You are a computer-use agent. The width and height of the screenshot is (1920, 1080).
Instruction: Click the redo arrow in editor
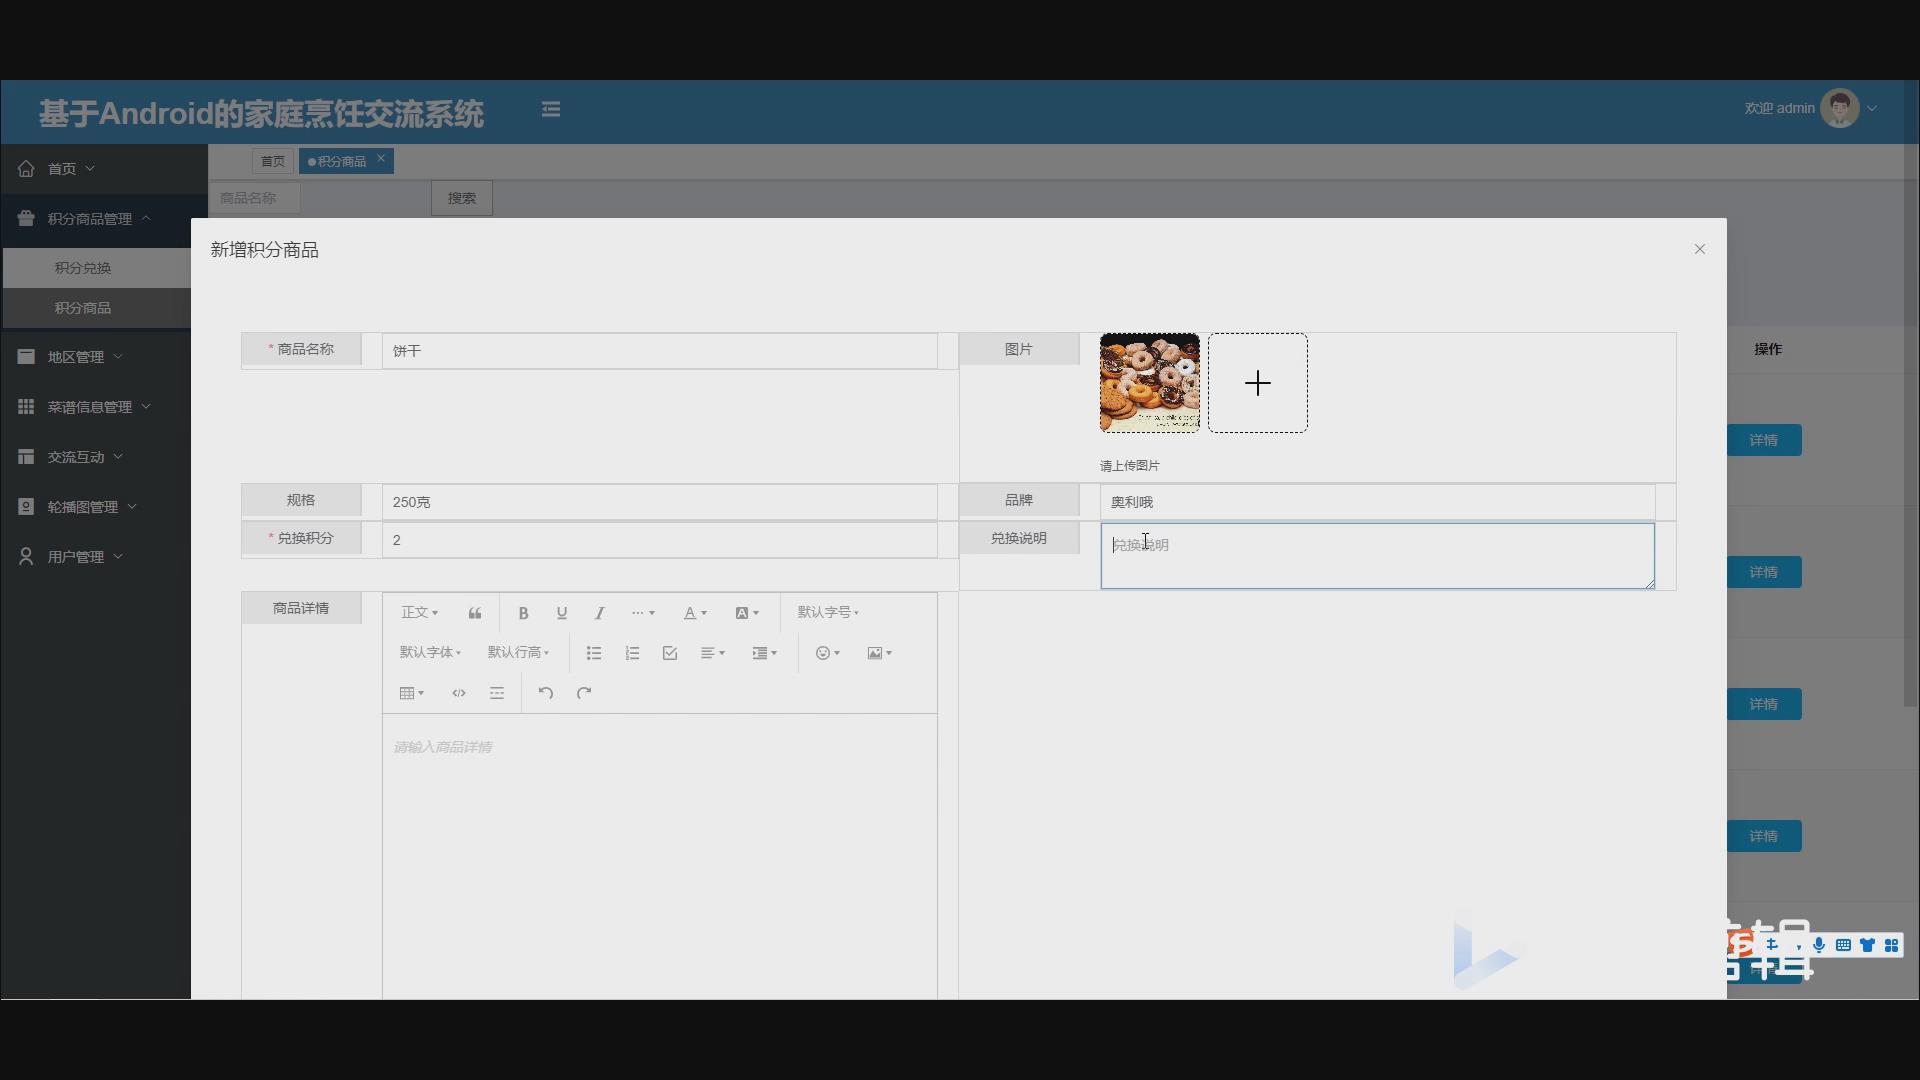[x=584, y=693]
